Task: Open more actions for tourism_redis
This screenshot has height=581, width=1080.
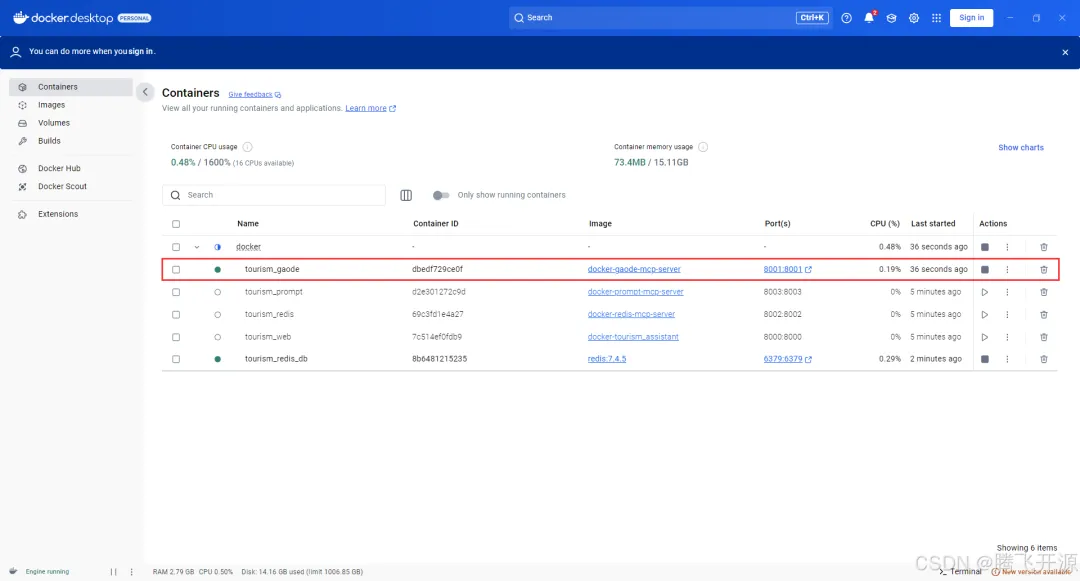Action: (x=1007, y=315)
